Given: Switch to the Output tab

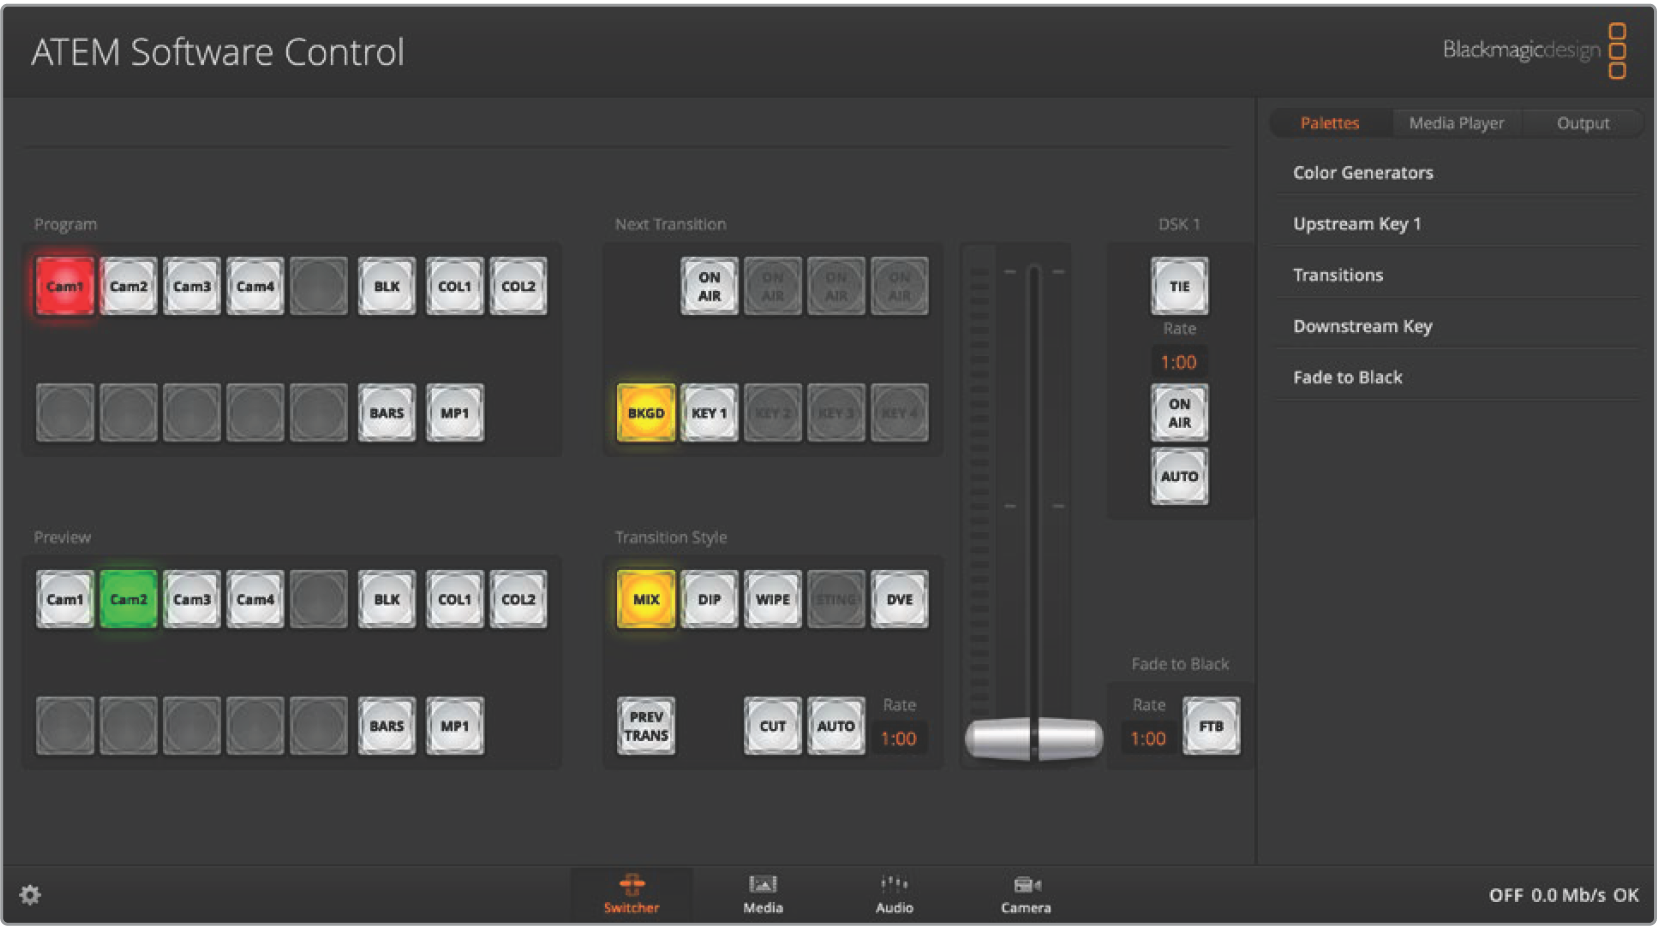Looking at the screenshot, I should 1582,123.
